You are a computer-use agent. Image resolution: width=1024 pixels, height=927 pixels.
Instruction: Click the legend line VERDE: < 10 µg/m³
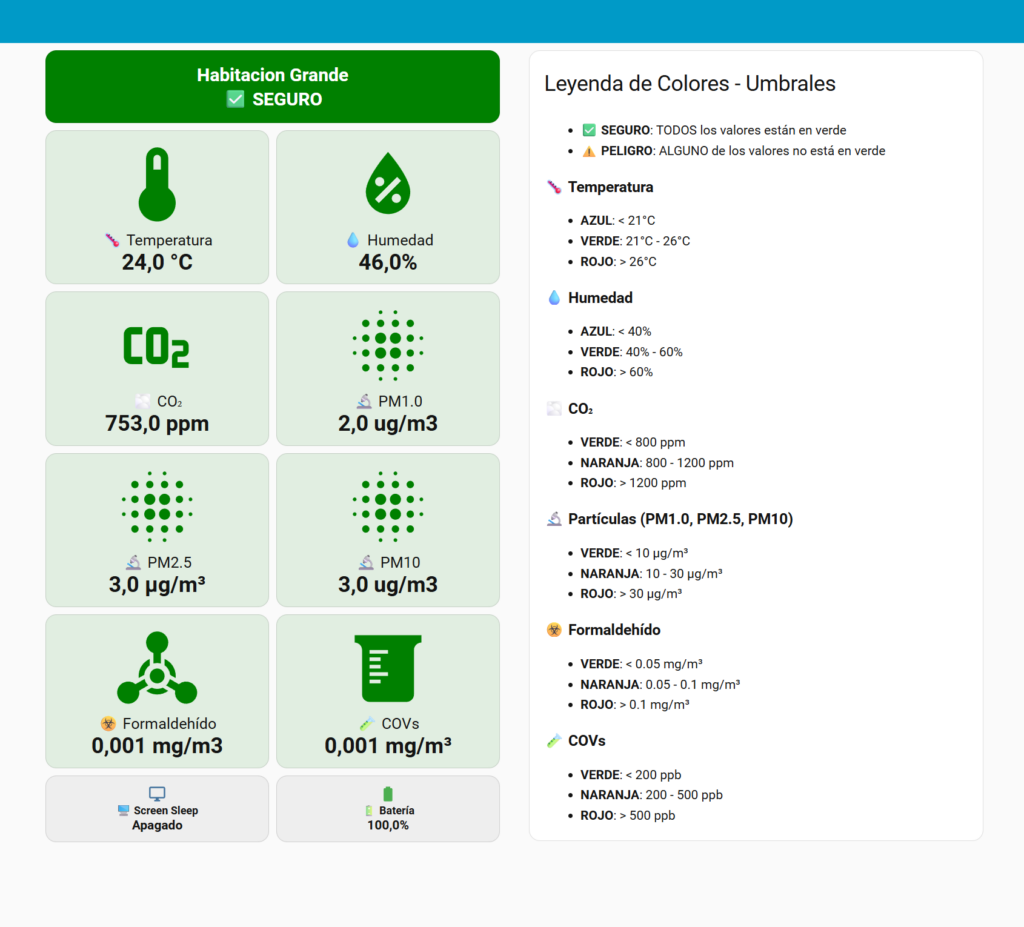(x=634, y=553)
